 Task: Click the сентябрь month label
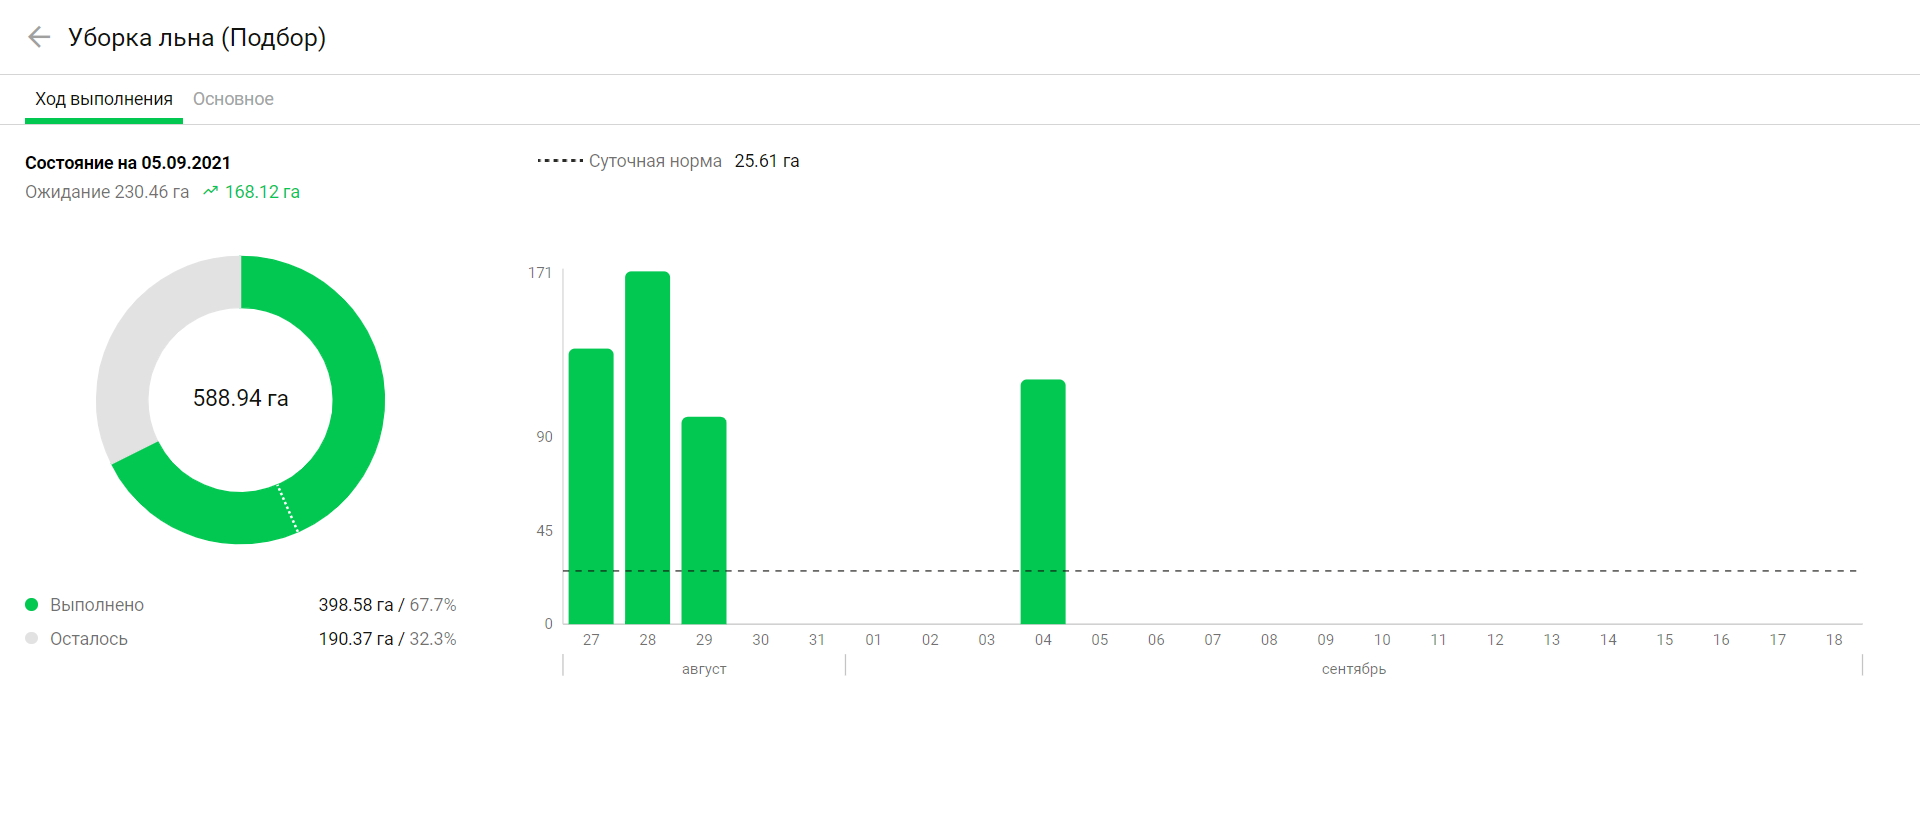click(1354, 669)
